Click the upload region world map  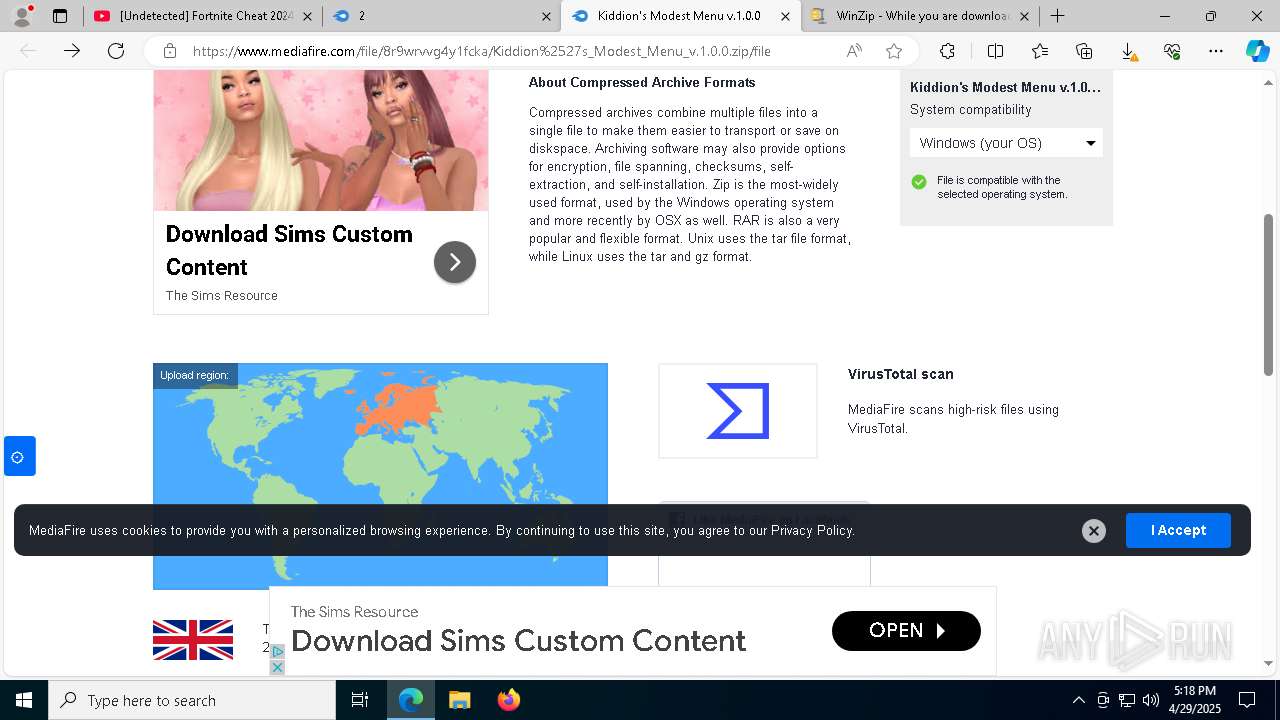coord(380,475)
